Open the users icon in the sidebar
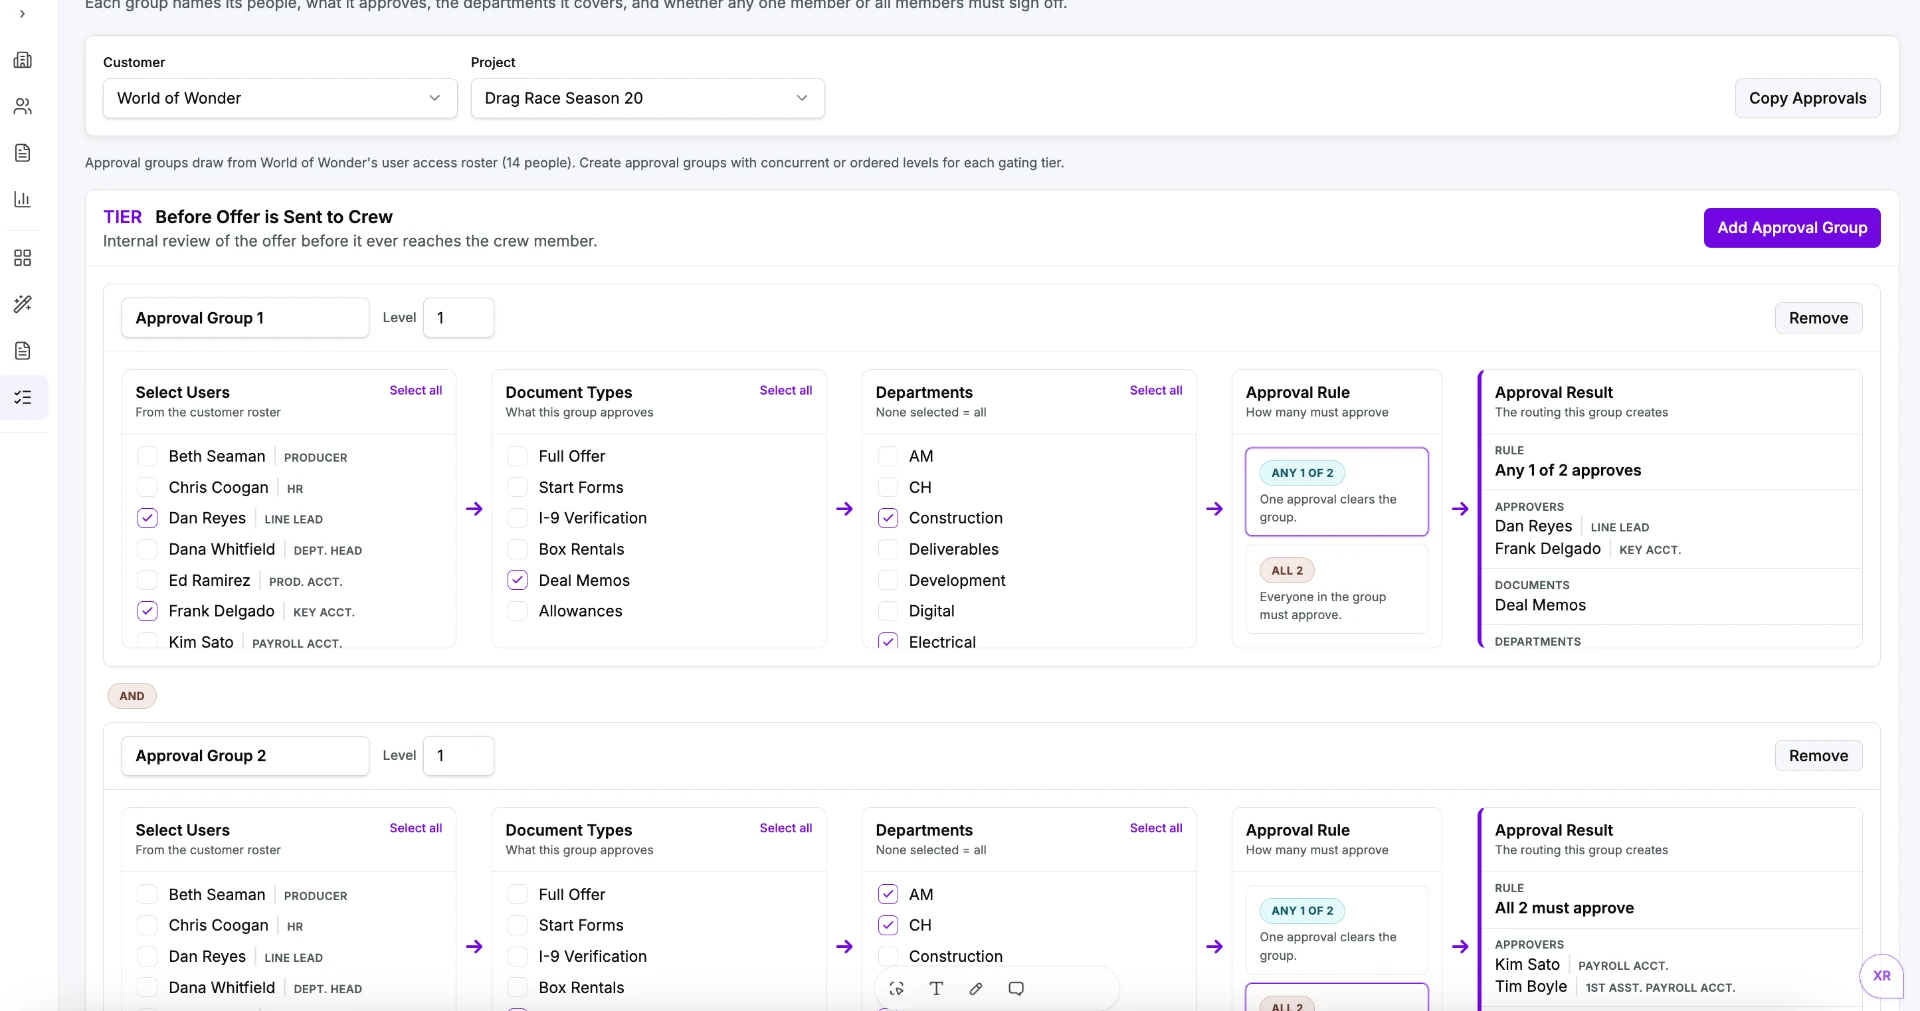The height and width of the screenshot is (1011, 1920). 23,106
